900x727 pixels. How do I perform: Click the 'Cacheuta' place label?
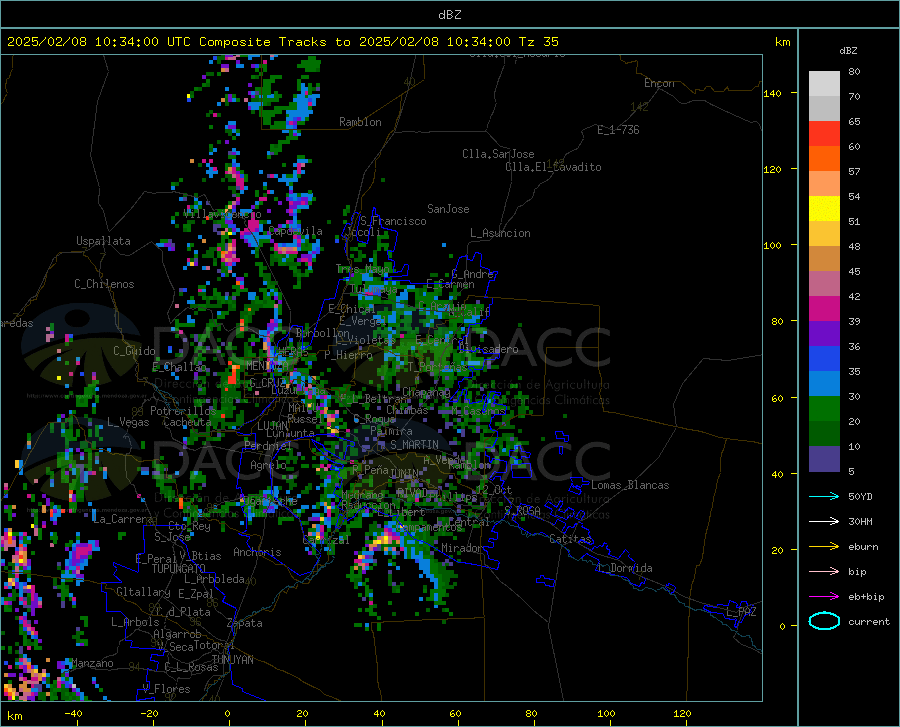[x=188, y=422]
